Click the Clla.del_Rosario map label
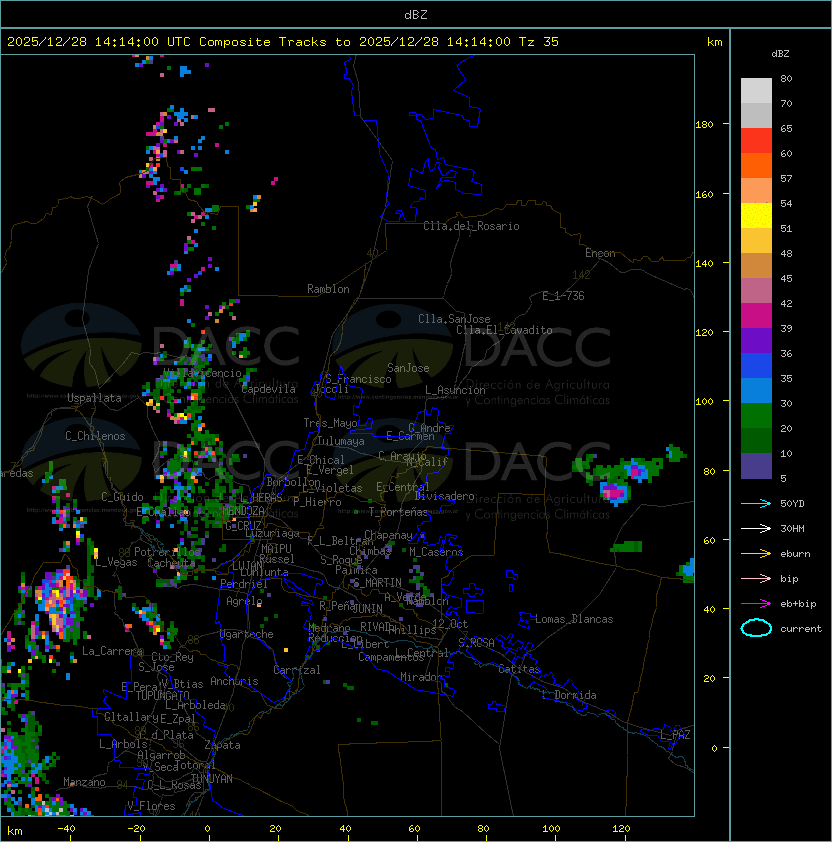Viewport: 832px width, 842px height. click(x=471, y=227)
